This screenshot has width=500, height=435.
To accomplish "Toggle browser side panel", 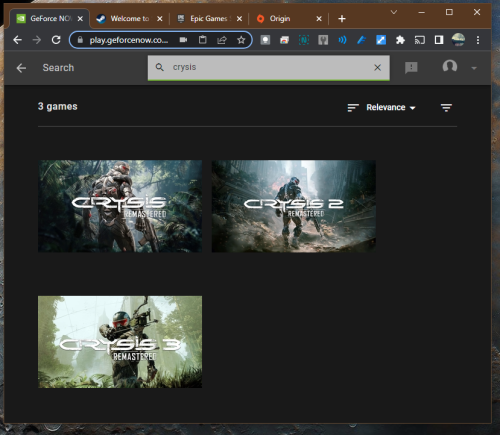I will (439, 40).
